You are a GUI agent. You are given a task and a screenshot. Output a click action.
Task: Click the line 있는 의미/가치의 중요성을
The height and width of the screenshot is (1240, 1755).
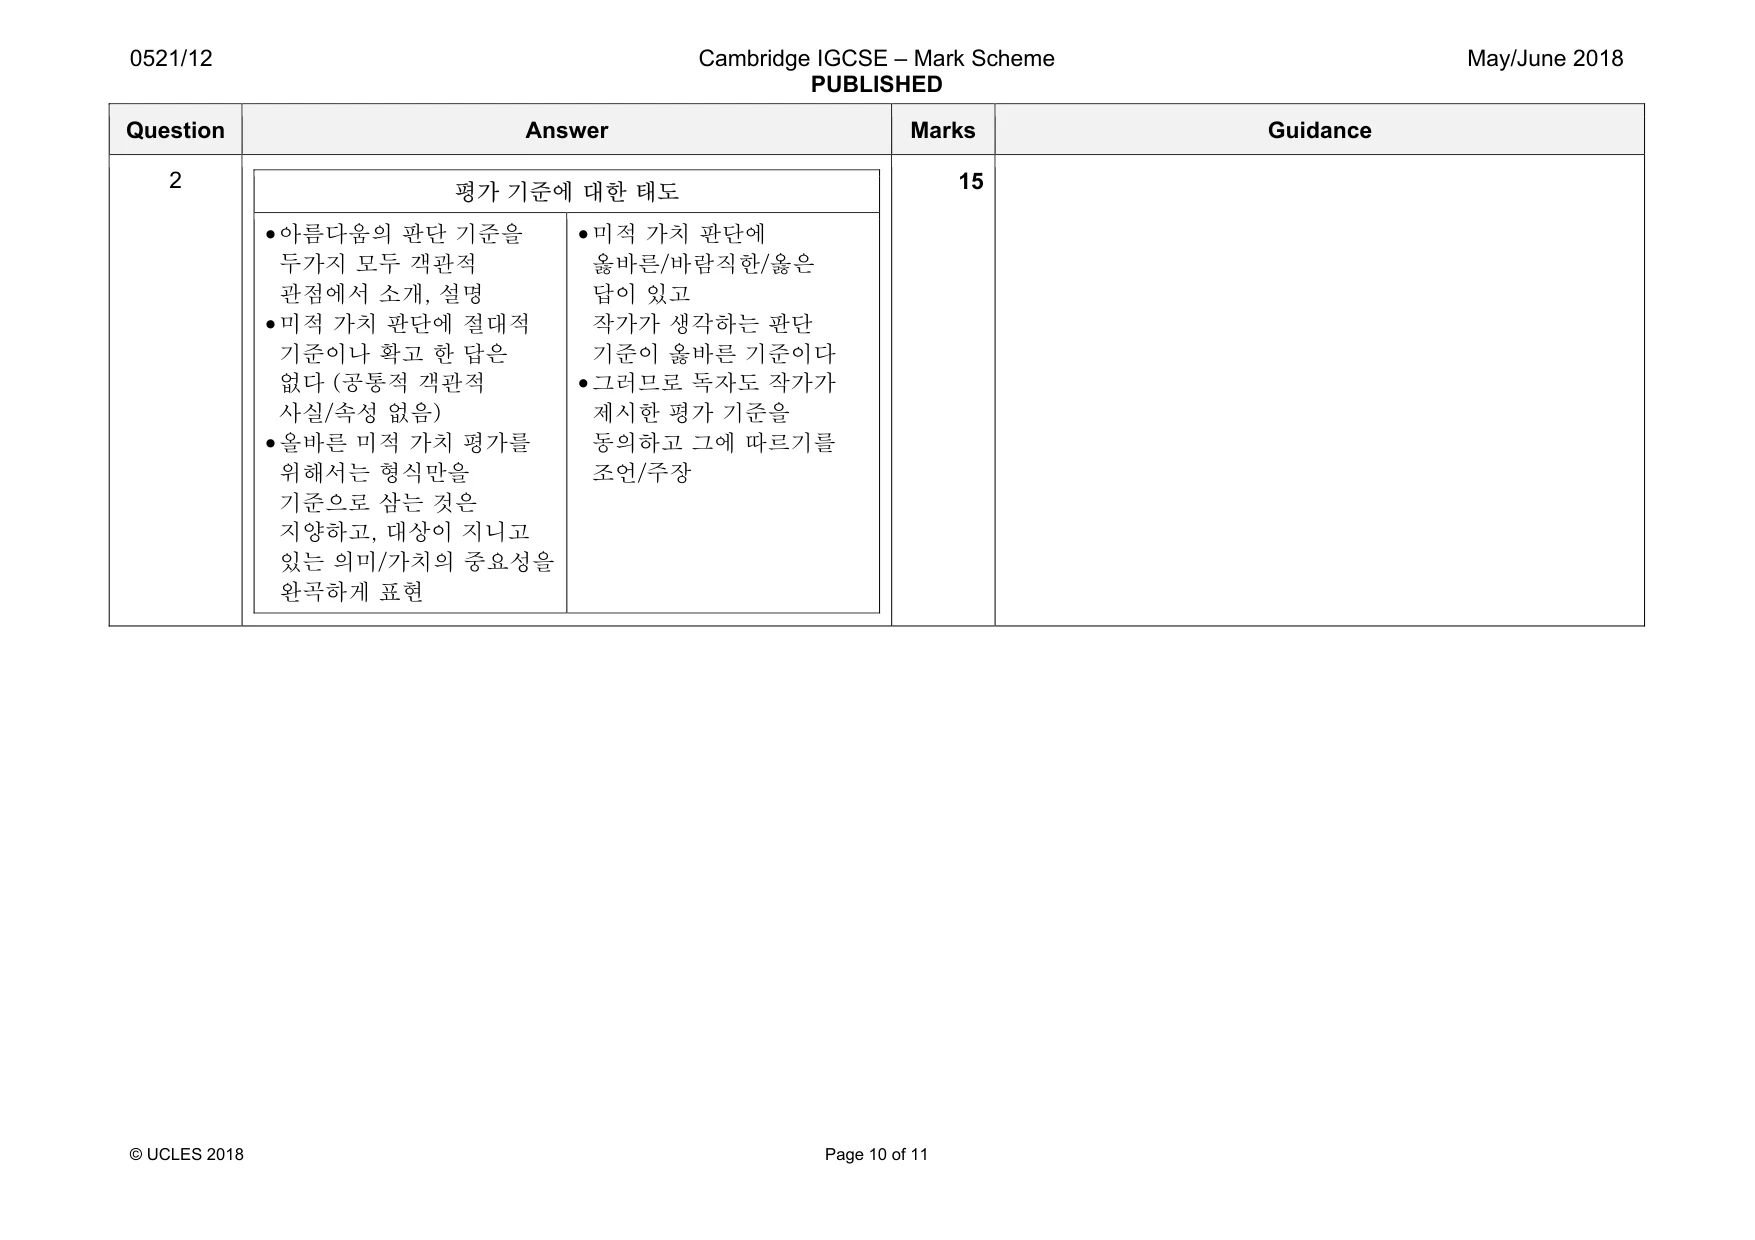[417, 562]
